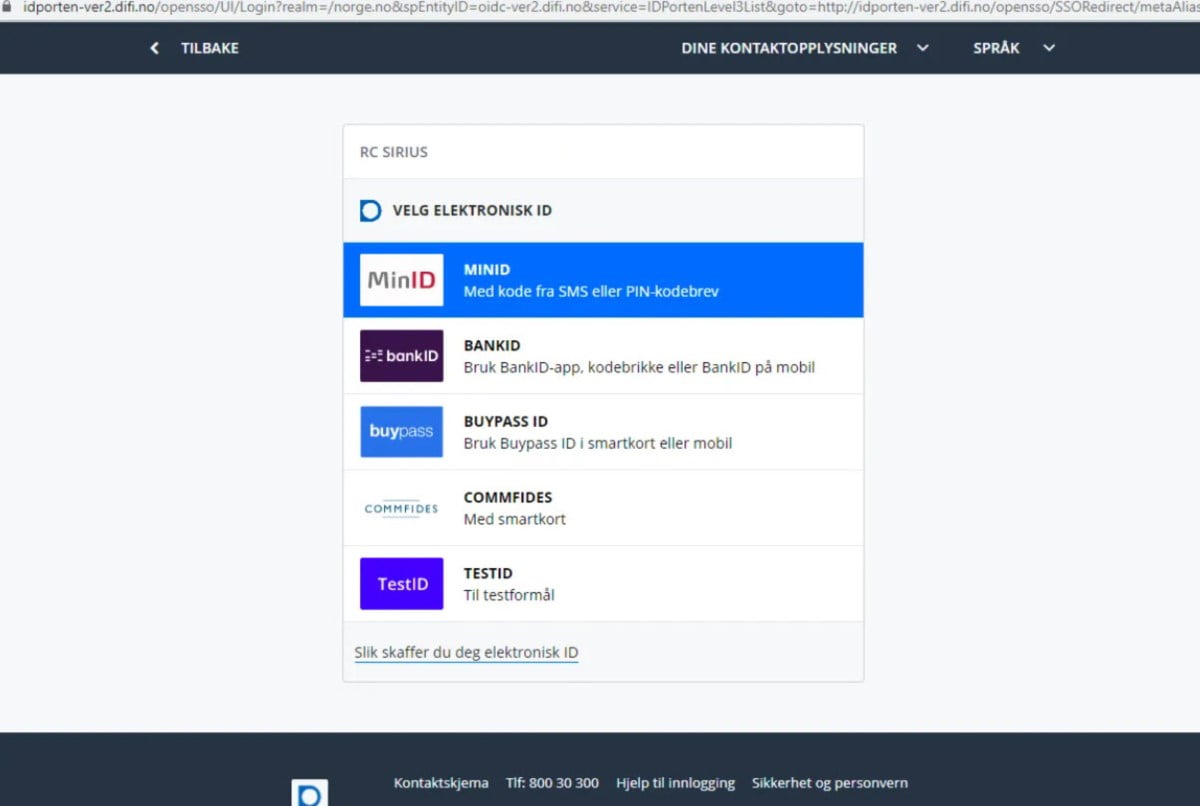Click the browser address bar URL
Viewport: 1200px width, 806px height.
pos(600,7)
